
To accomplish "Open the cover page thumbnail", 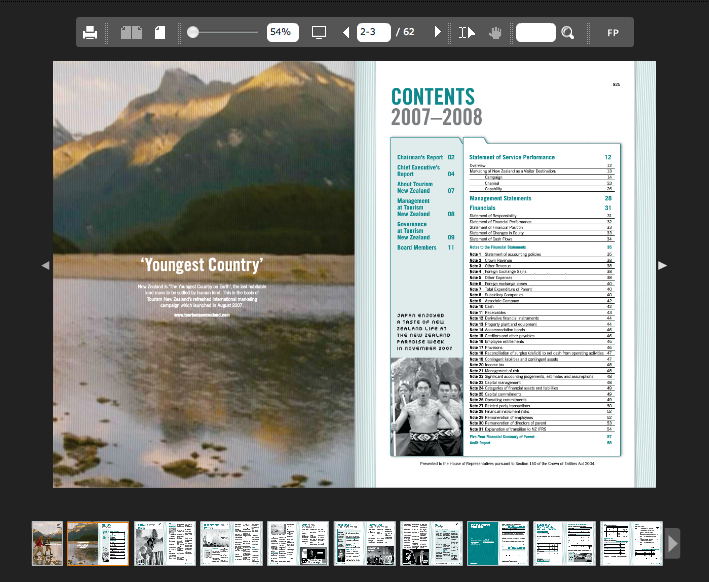I will pos(47,543).
